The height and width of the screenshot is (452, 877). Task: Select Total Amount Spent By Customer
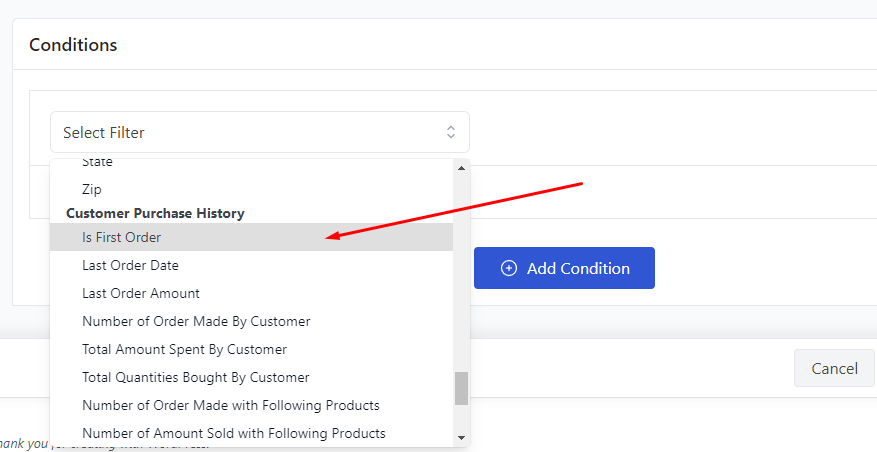[251, 349]
